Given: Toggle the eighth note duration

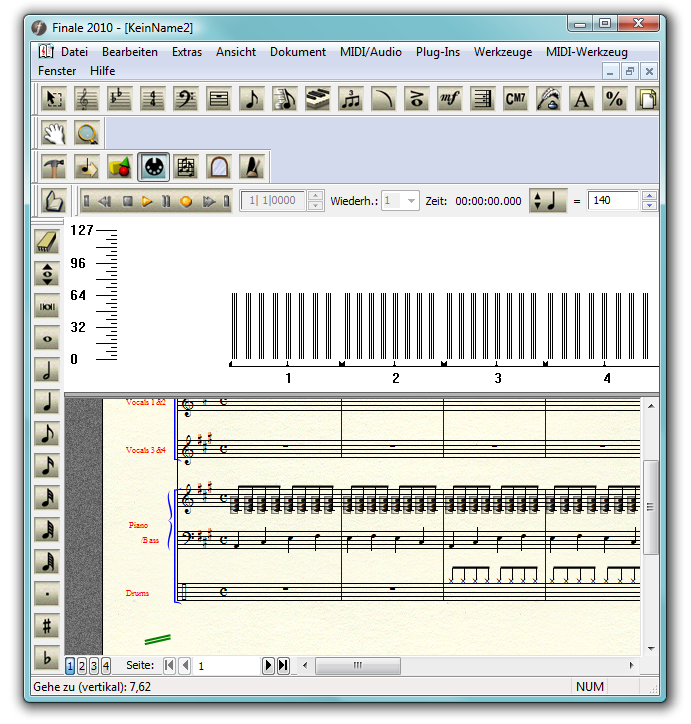Looking at the screenshot, I should 47,434.
